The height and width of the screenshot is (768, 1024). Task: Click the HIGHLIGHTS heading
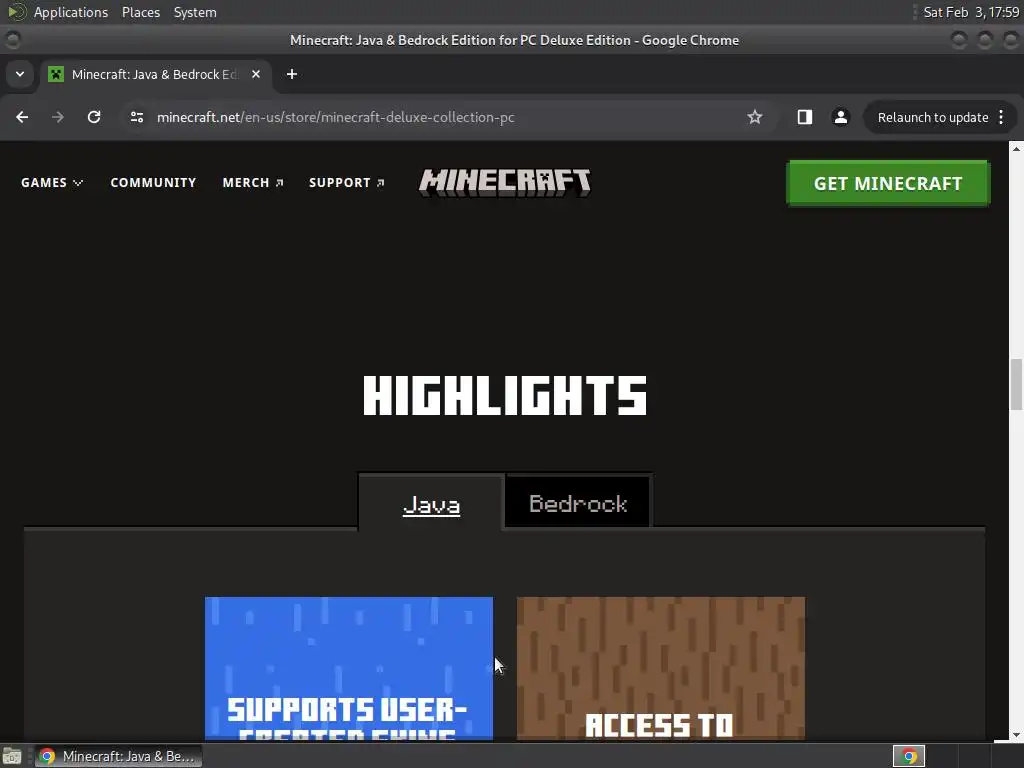pyautogui.click(x=505, y=396)
